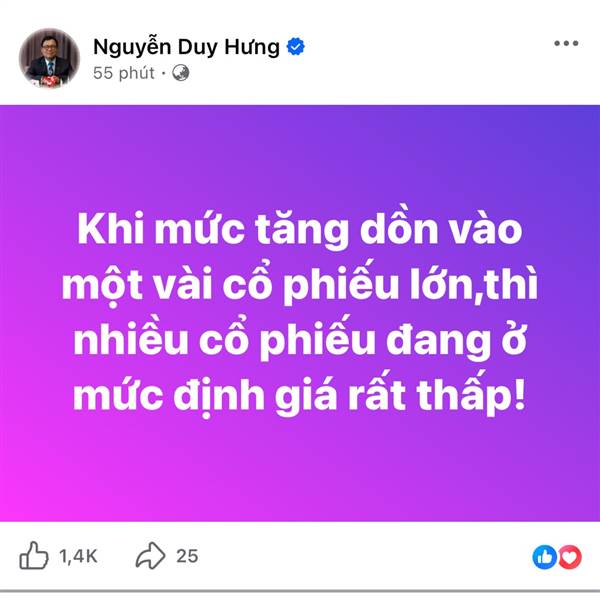
Task: Click the red heart reaction emoji
Action: coord(570,557)
